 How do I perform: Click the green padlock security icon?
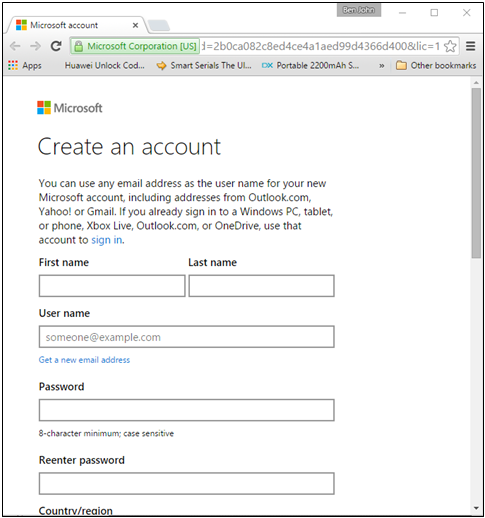pos(78,46)
